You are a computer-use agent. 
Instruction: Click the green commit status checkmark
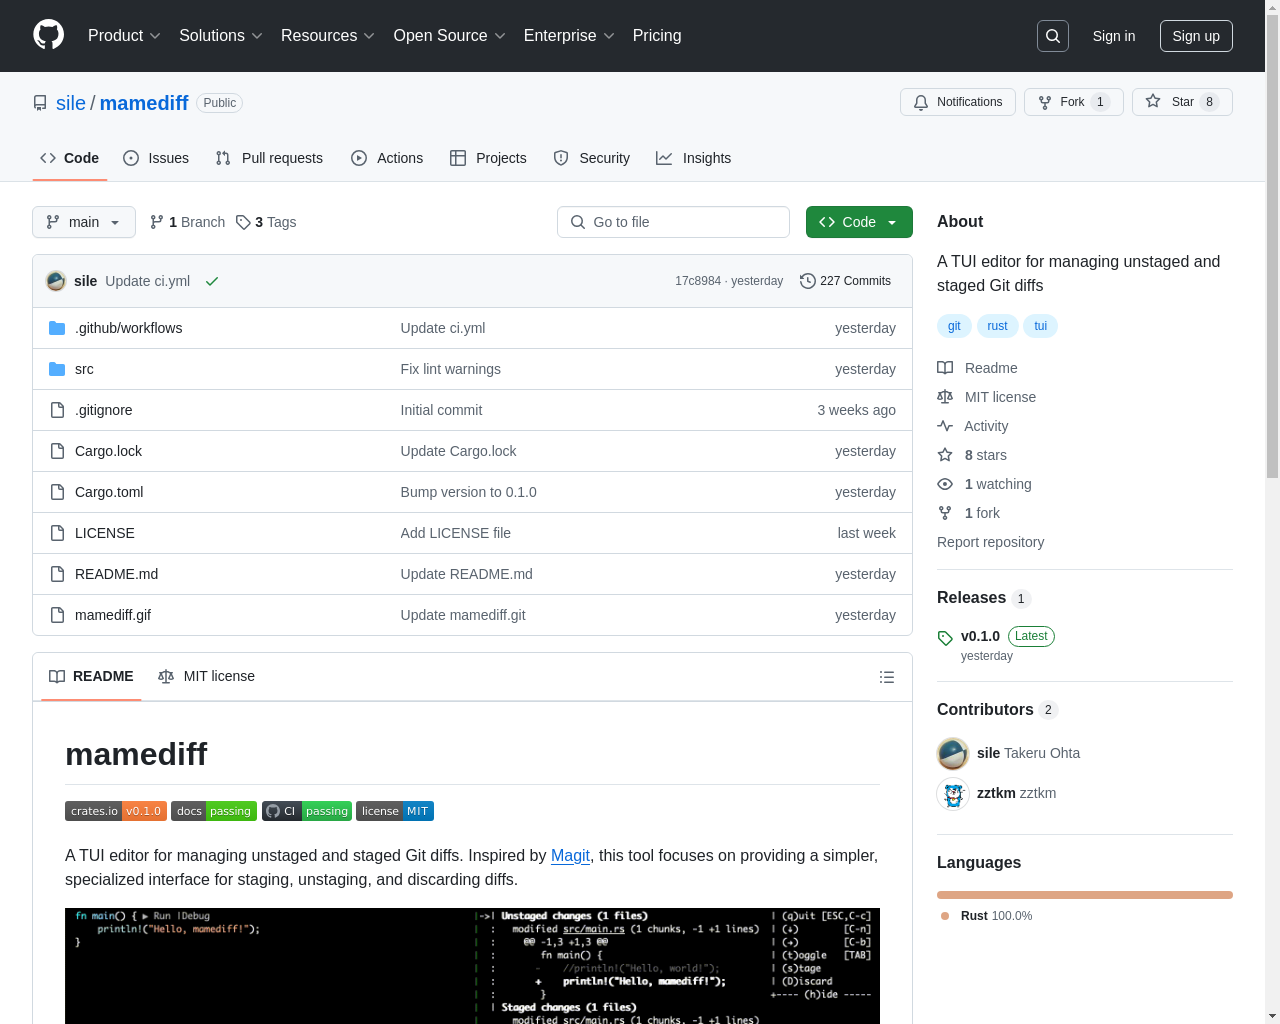[212, 281]
